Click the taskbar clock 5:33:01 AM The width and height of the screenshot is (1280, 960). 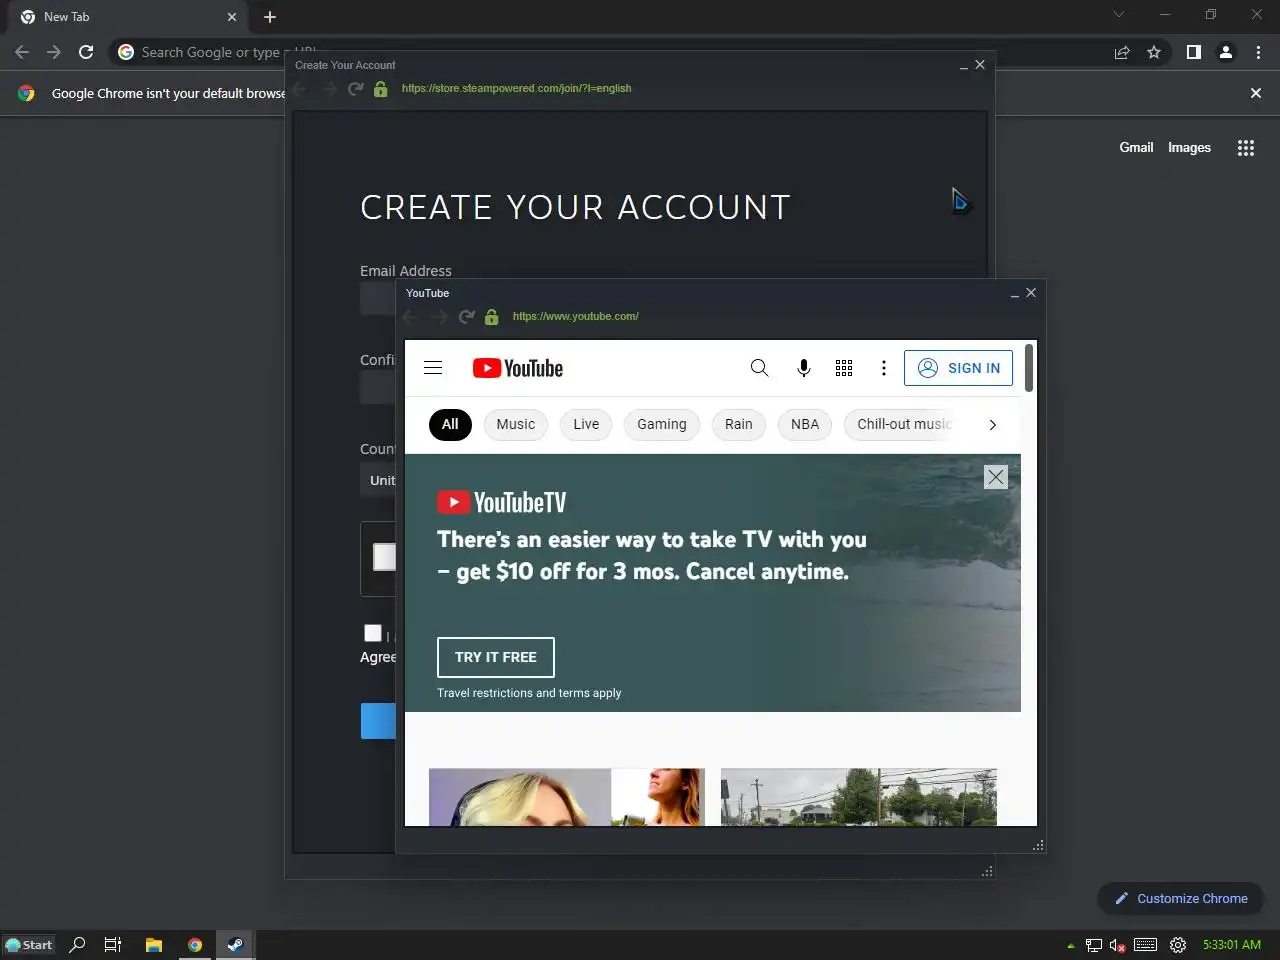pyautogui.click(x=1232, y=944)
